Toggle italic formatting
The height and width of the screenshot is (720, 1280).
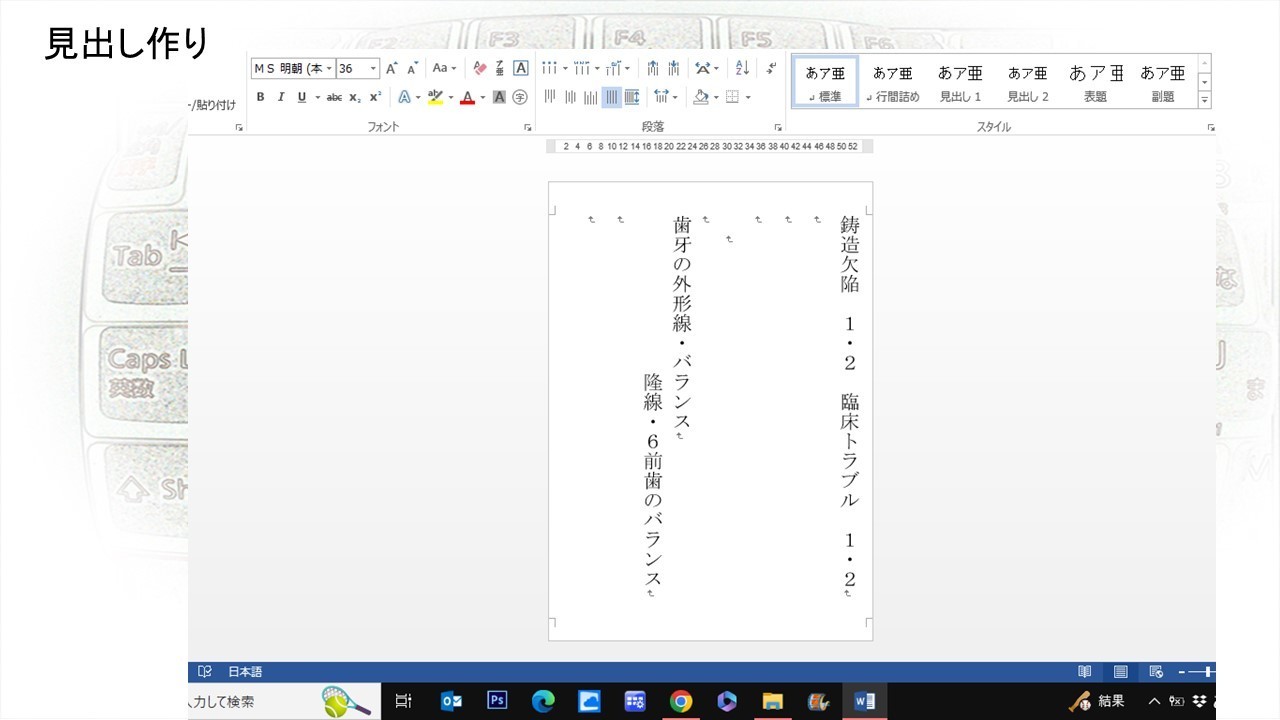[x=281, y=97]
